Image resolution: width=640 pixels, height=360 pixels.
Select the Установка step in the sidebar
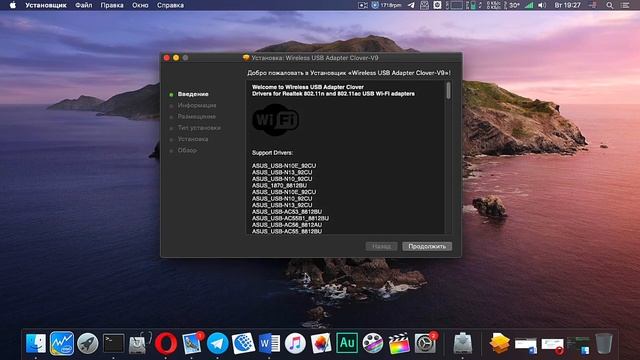pos(193,139)
